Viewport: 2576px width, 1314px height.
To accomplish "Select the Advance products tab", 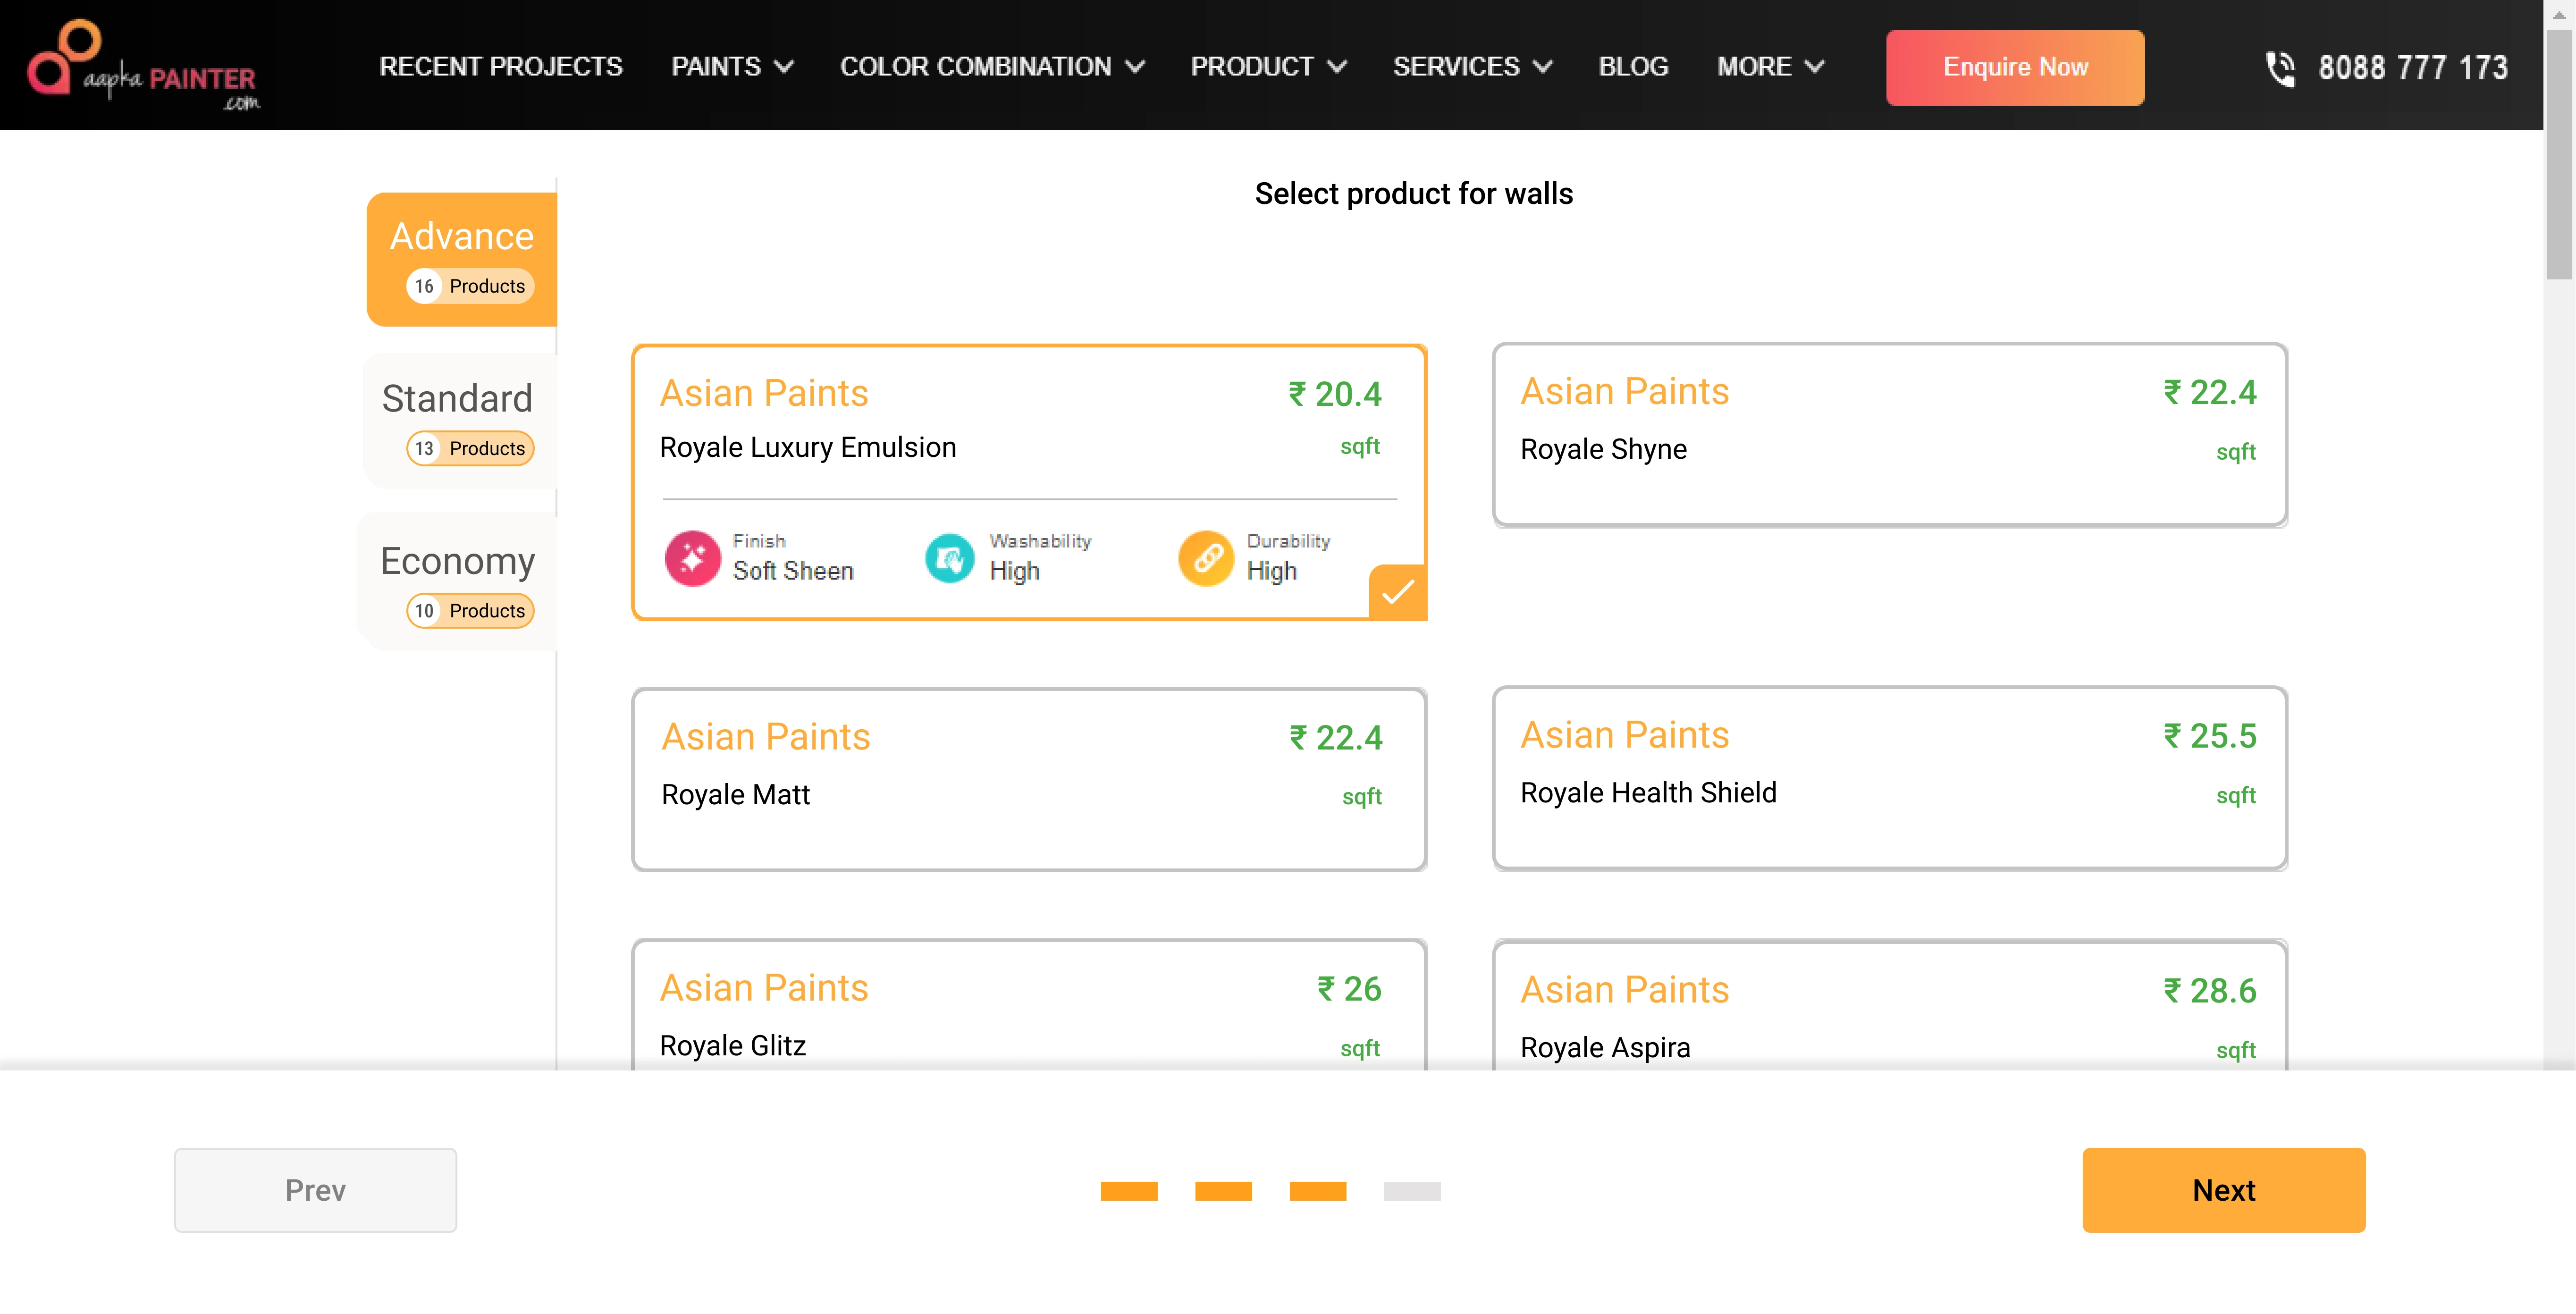I will pos(462,259).
